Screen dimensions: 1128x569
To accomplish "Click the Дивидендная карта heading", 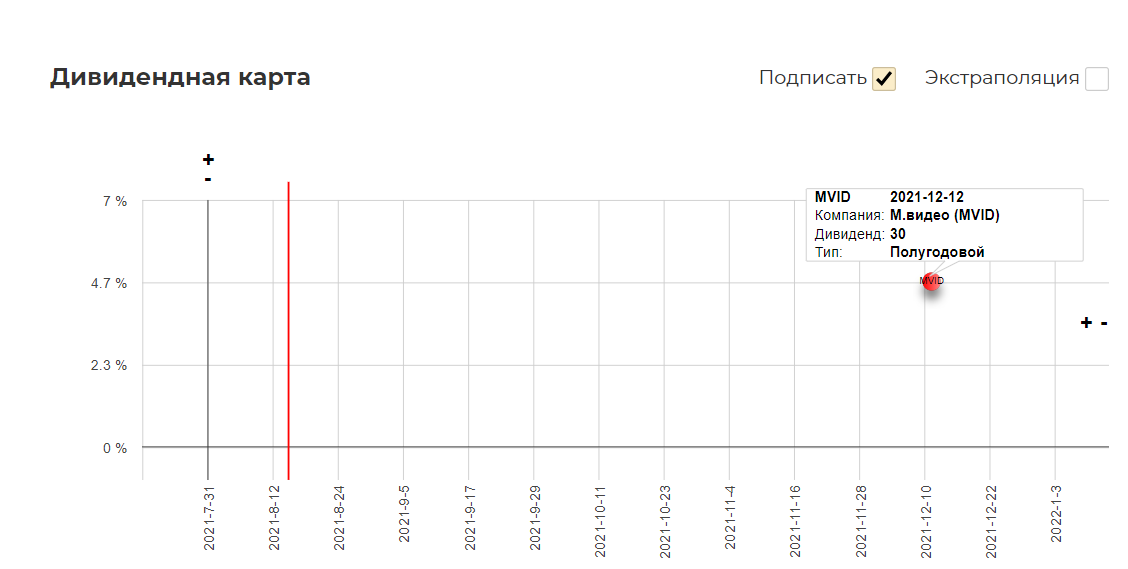I will click(x=180, y=77).
